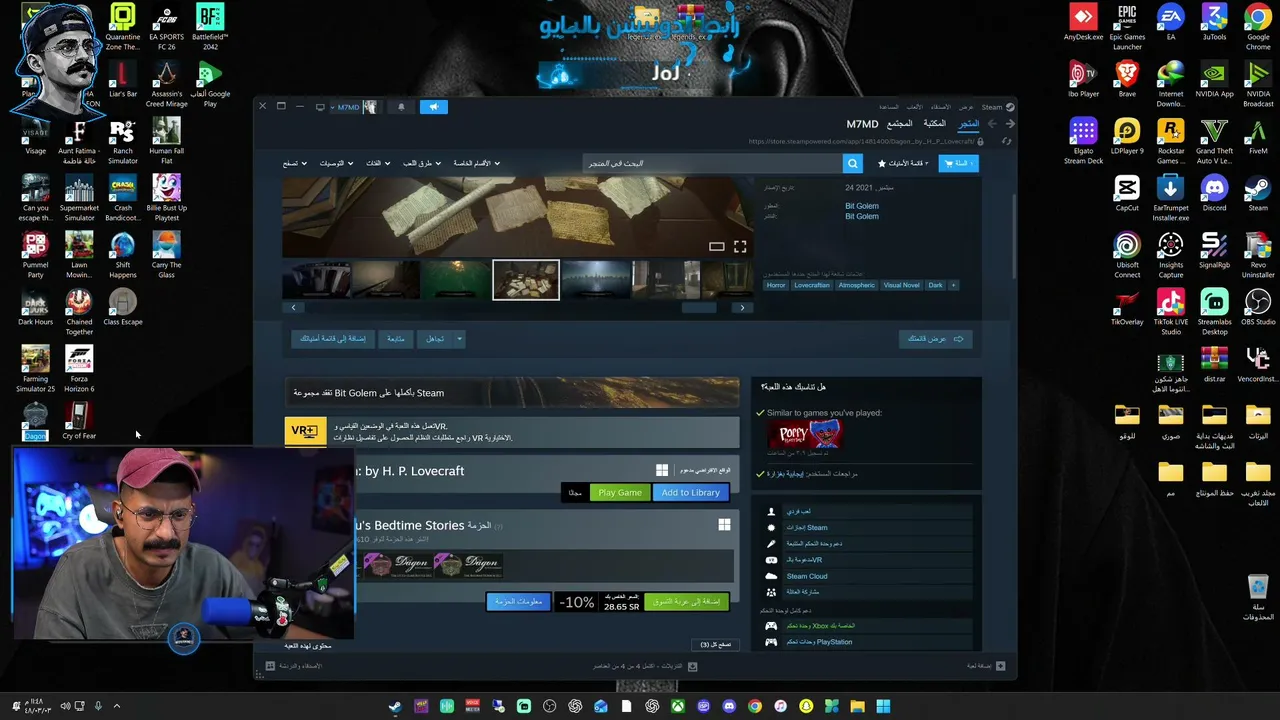This screenshot has height=720, width=1280.
Task: Open the Recycle Bin on desktop
Action: pos(1258,597)
